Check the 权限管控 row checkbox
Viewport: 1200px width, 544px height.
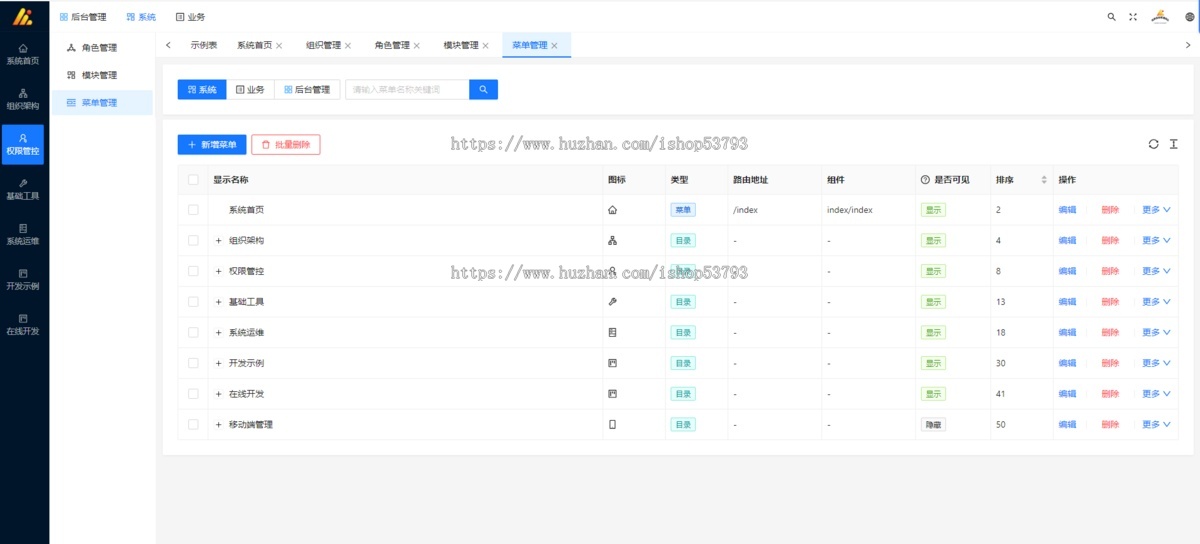(x=193, y=271)
